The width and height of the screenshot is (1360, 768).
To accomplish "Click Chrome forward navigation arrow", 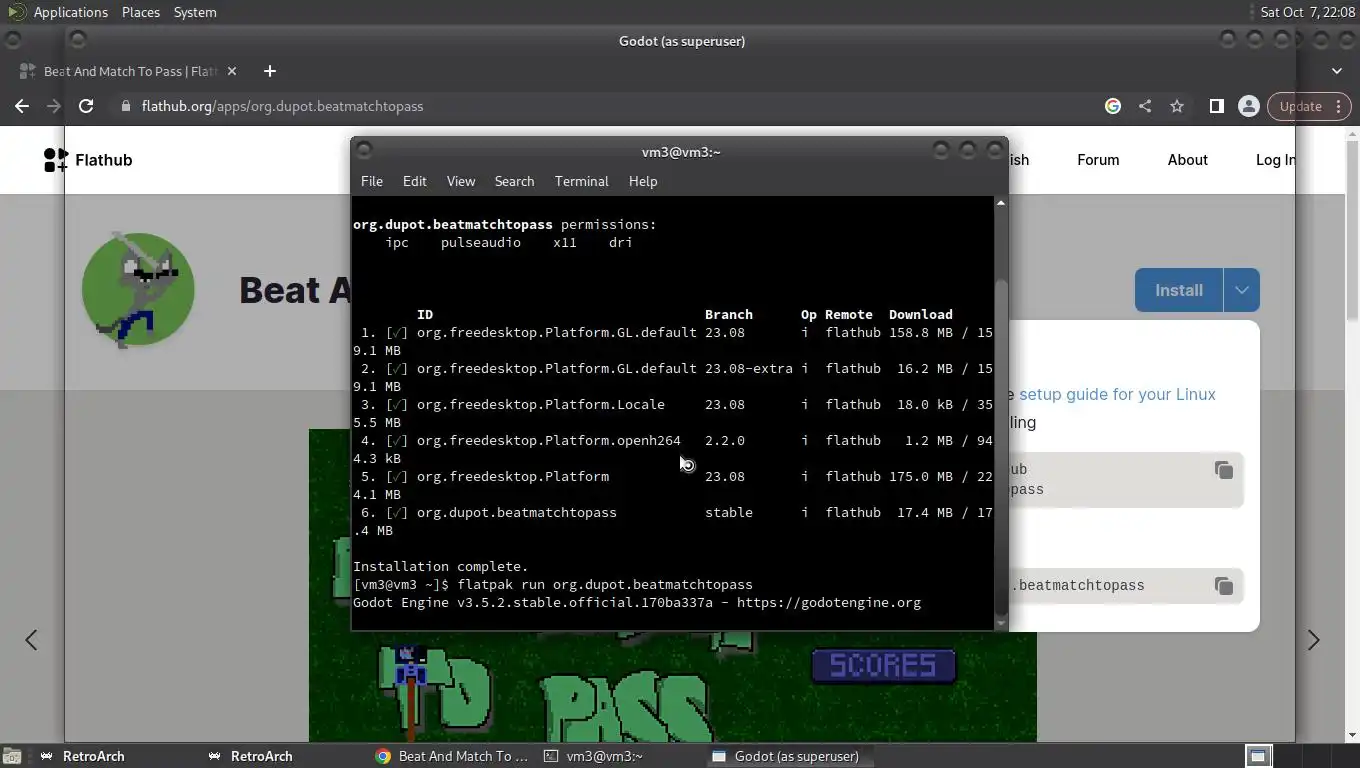I will 54,106.
